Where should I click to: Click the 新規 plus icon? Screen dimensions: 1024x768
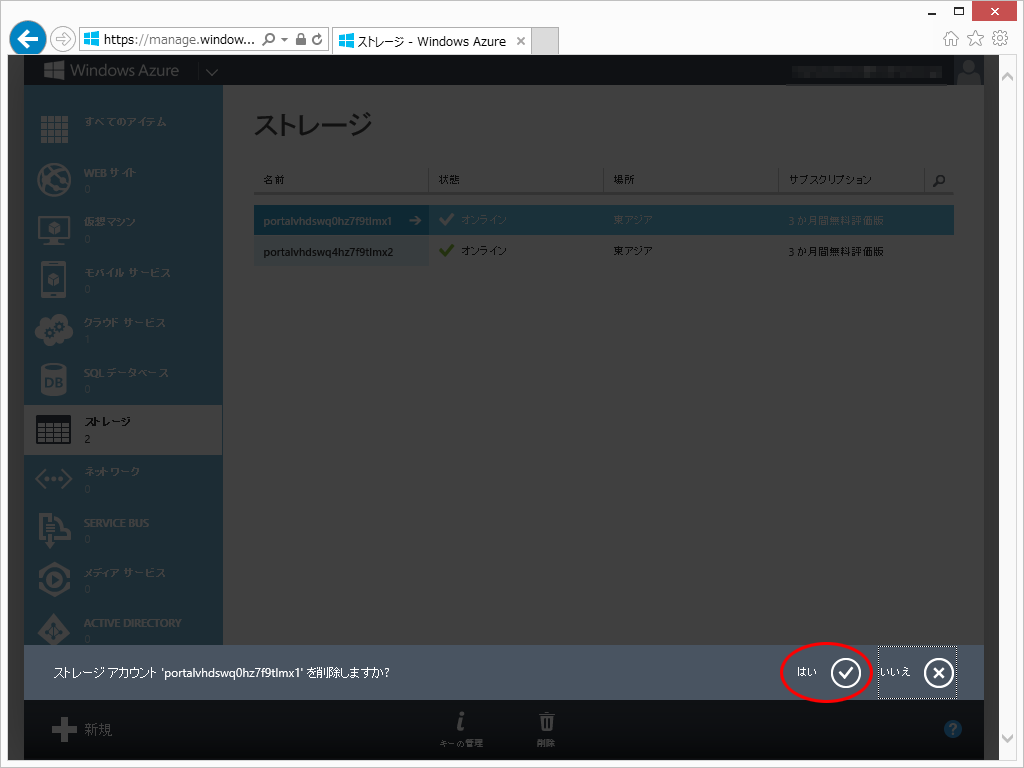click(x=64, y=729)
